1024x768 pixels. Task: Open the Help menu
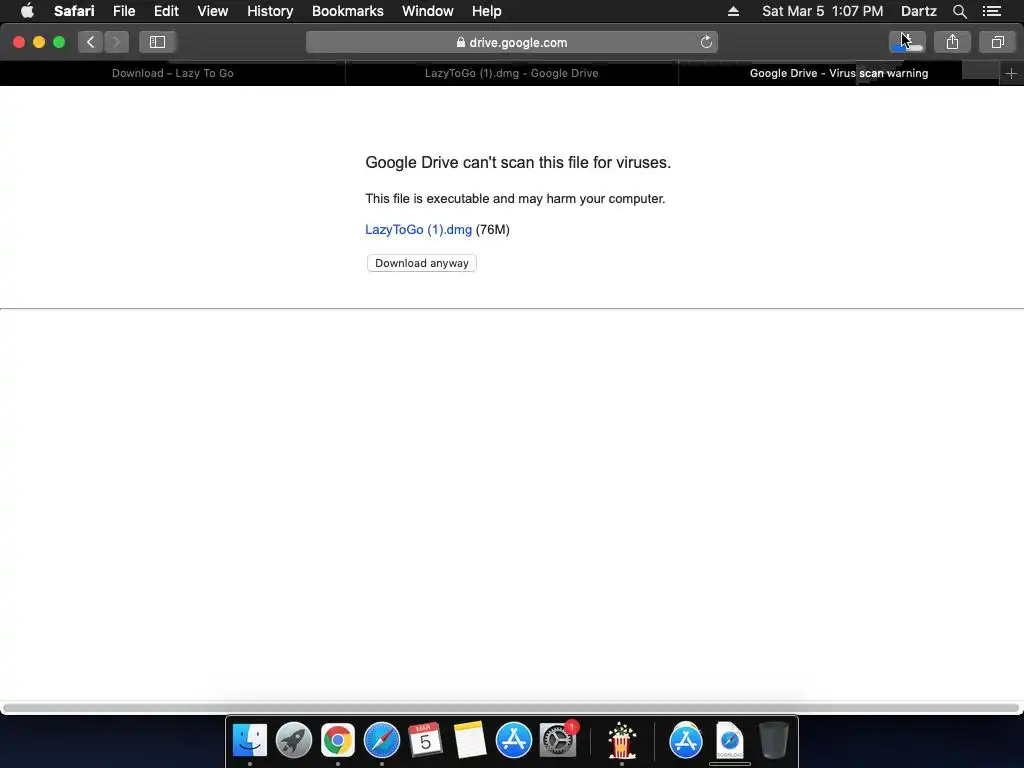[x=487, y=11]
